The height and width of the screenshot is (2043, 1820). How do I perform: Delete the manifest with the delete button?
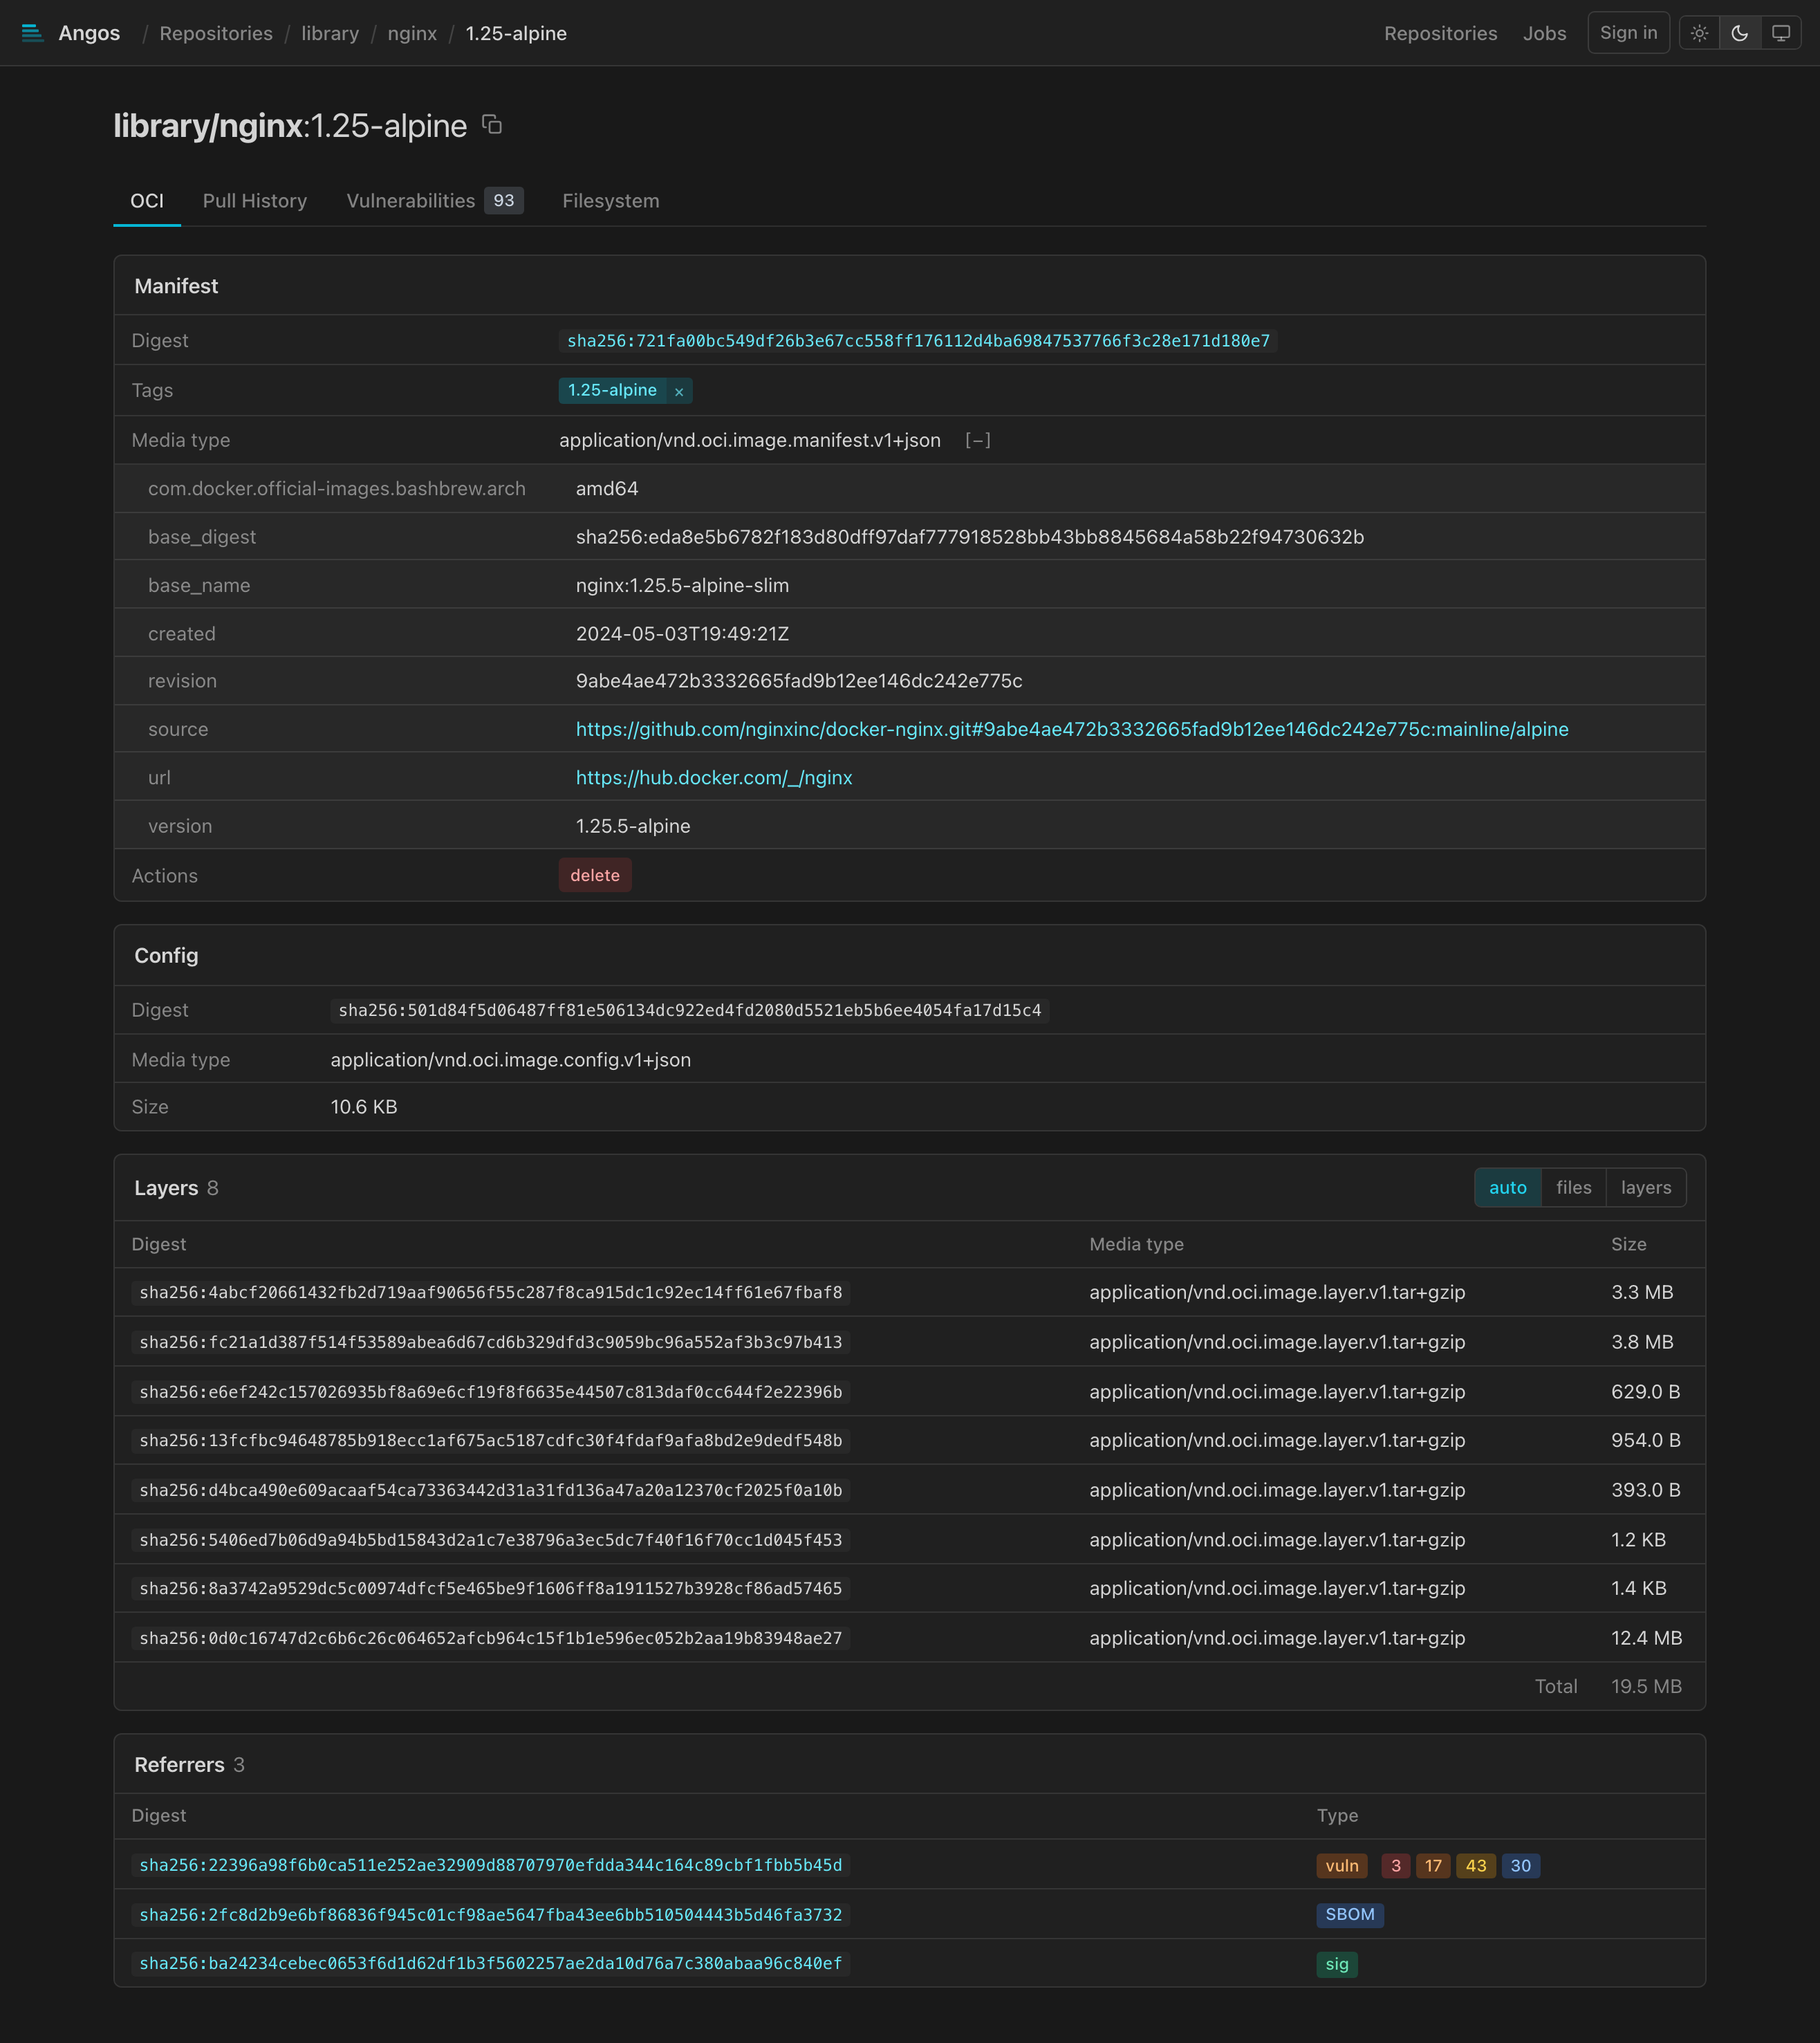(x=595, y=875)
